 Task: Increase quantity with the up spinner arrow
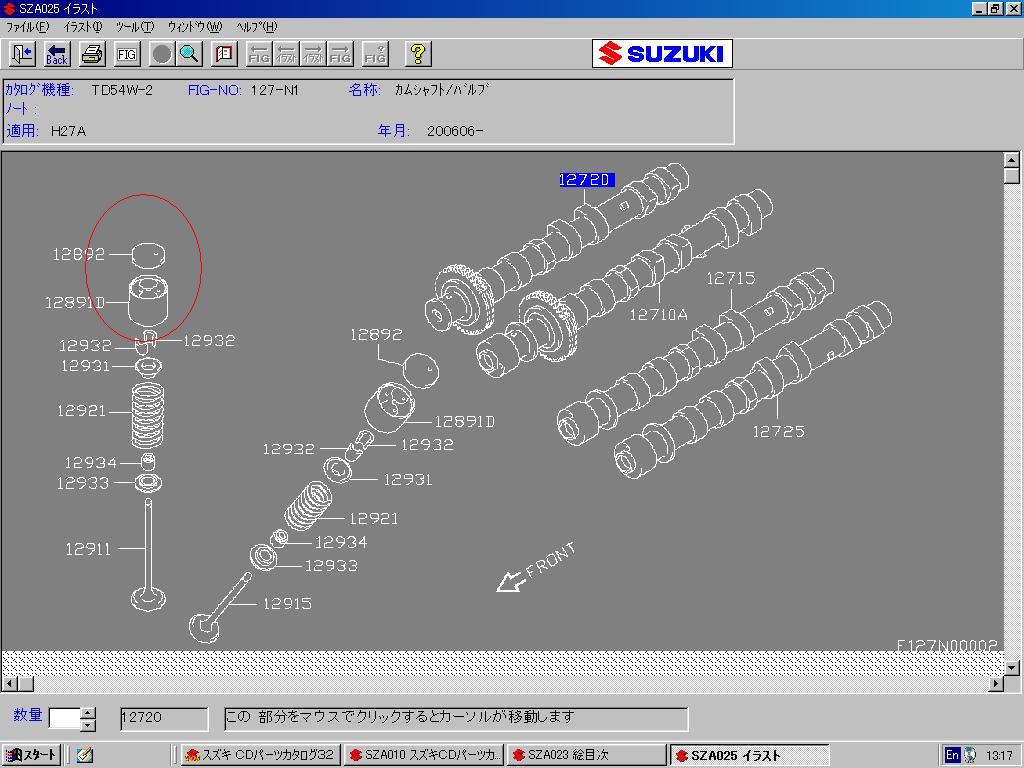click(88, 713)
